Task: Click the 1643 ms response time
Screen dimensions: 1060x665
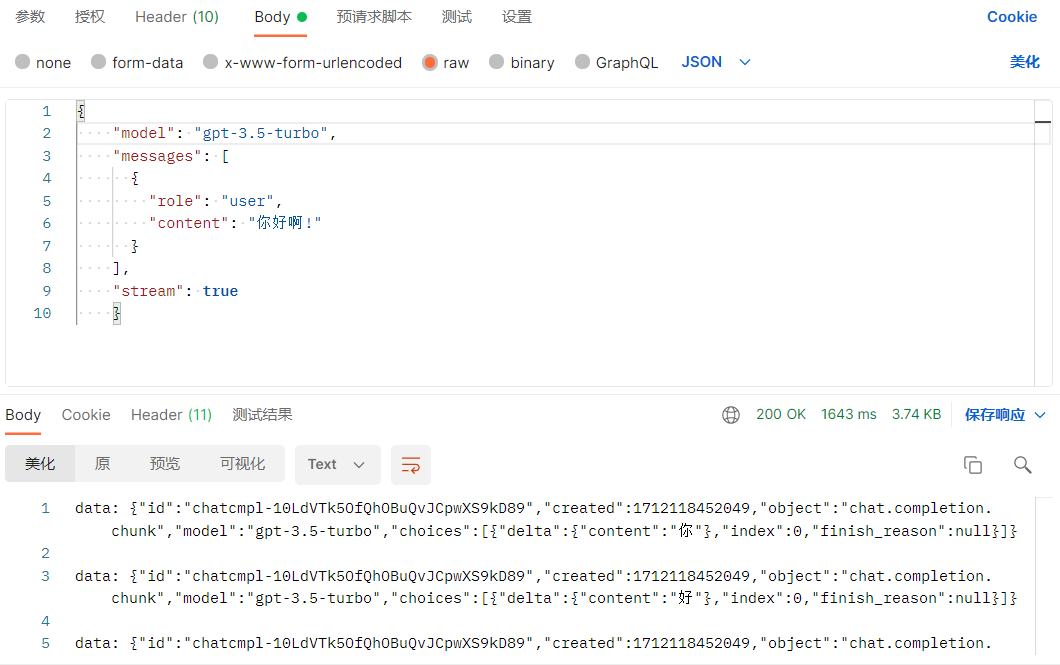Action: (x=848, y=414)
